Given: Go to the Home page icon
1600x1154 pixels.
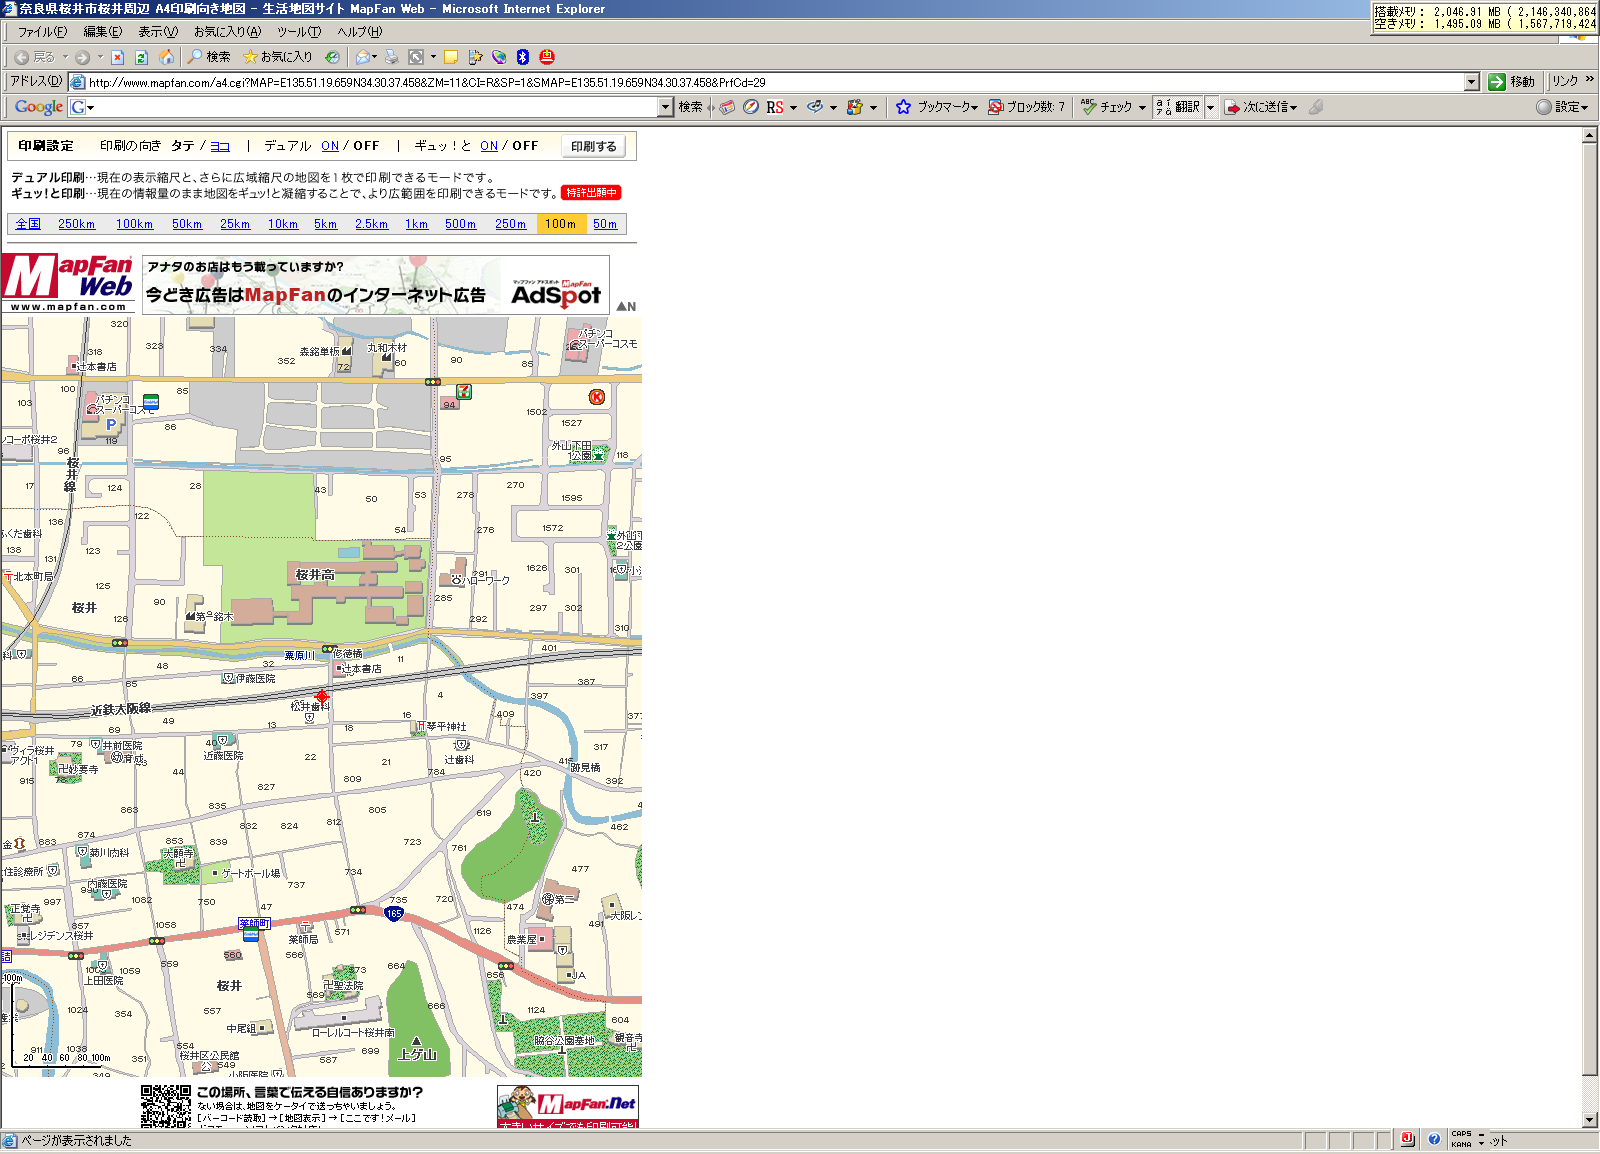Looking at the screenshot, I should pos(167,57).
